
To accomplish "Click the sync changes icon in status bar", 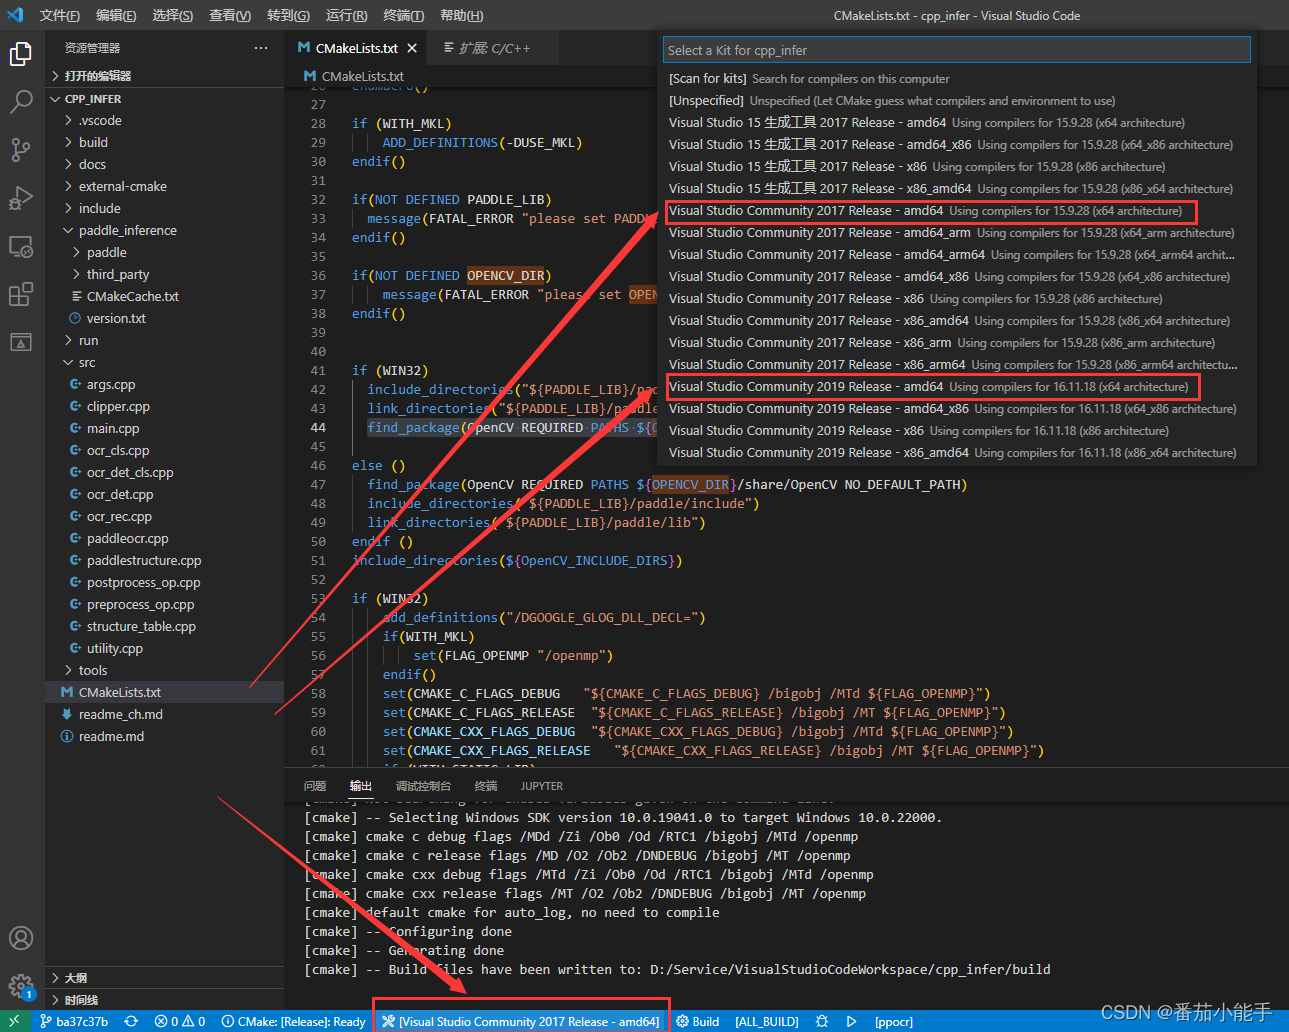I will pos(131,1021).
